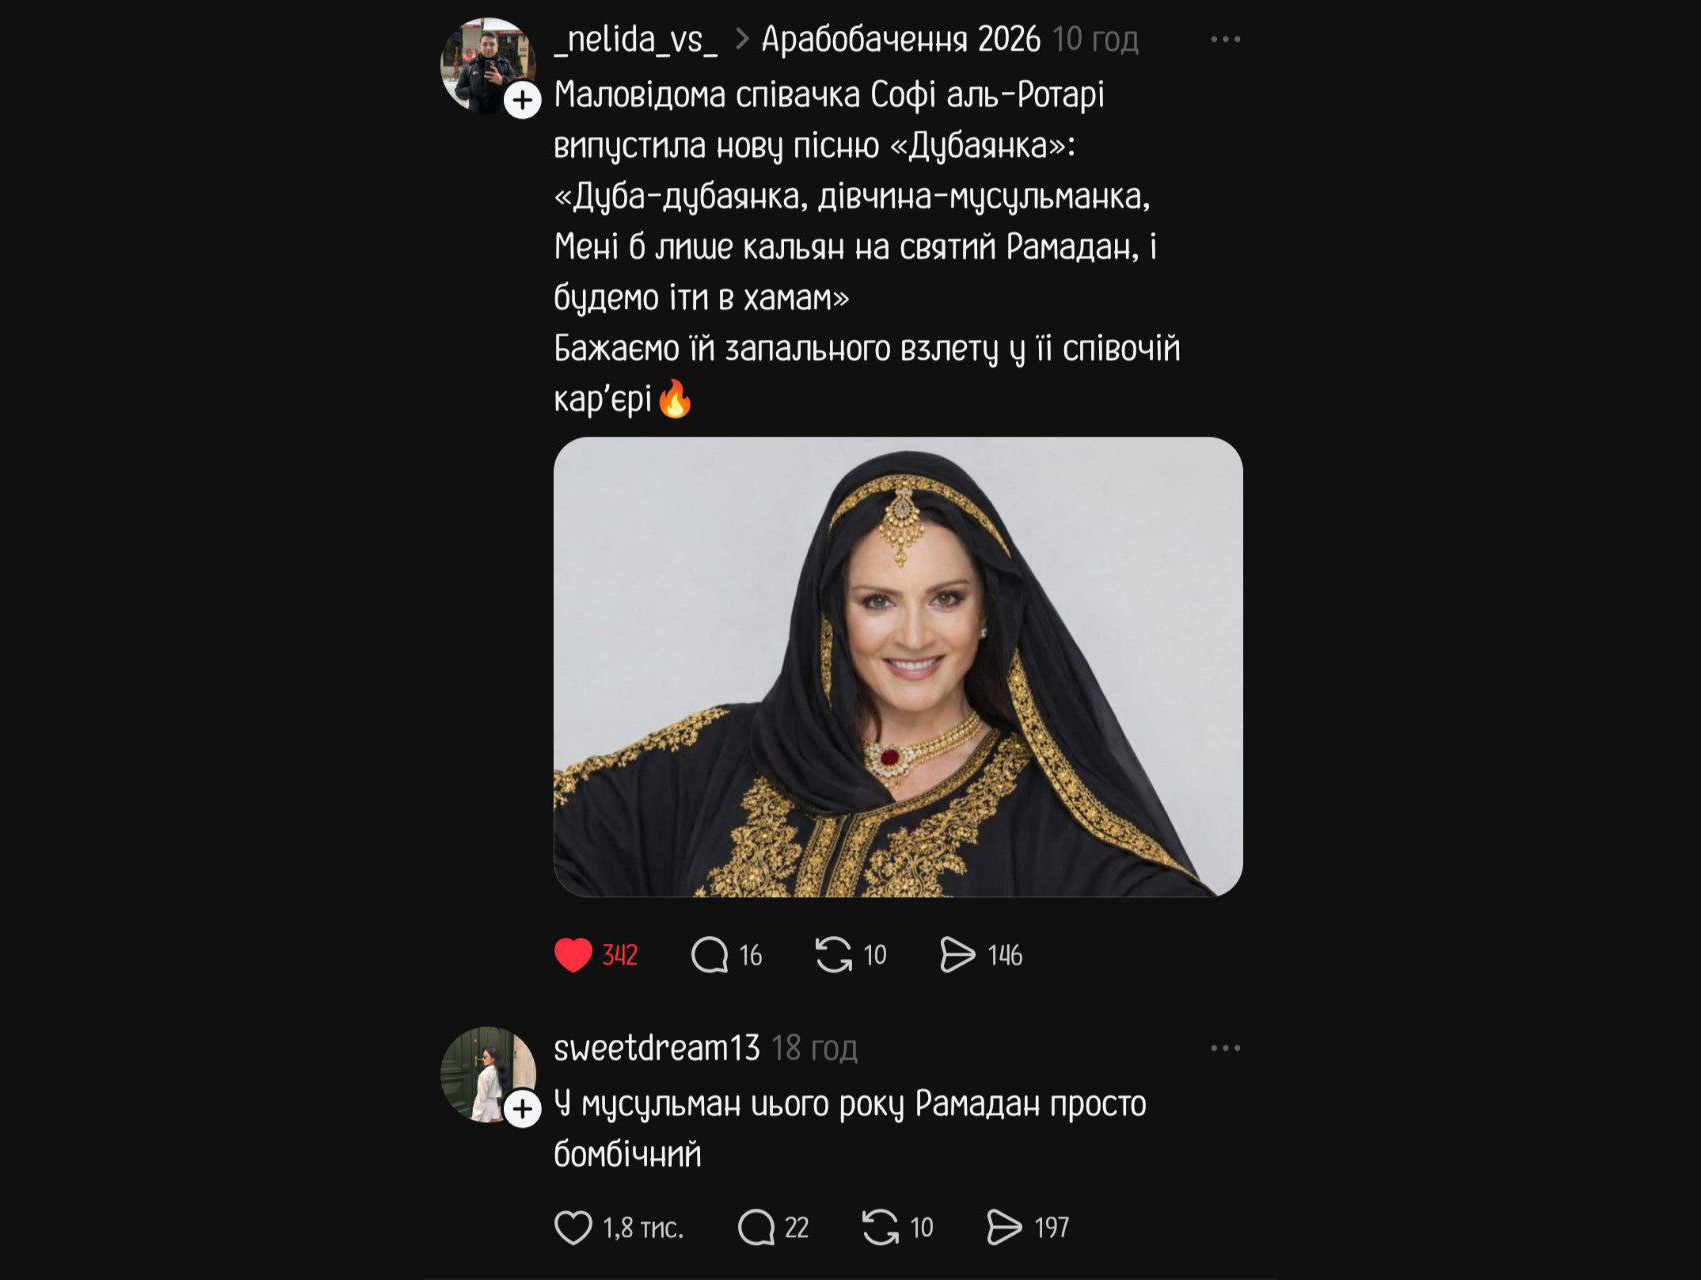Viewport: 1701px width, 1280px height.
Task: View the sweetdream13 profile picture
Action: click(x=482, y=1070)
